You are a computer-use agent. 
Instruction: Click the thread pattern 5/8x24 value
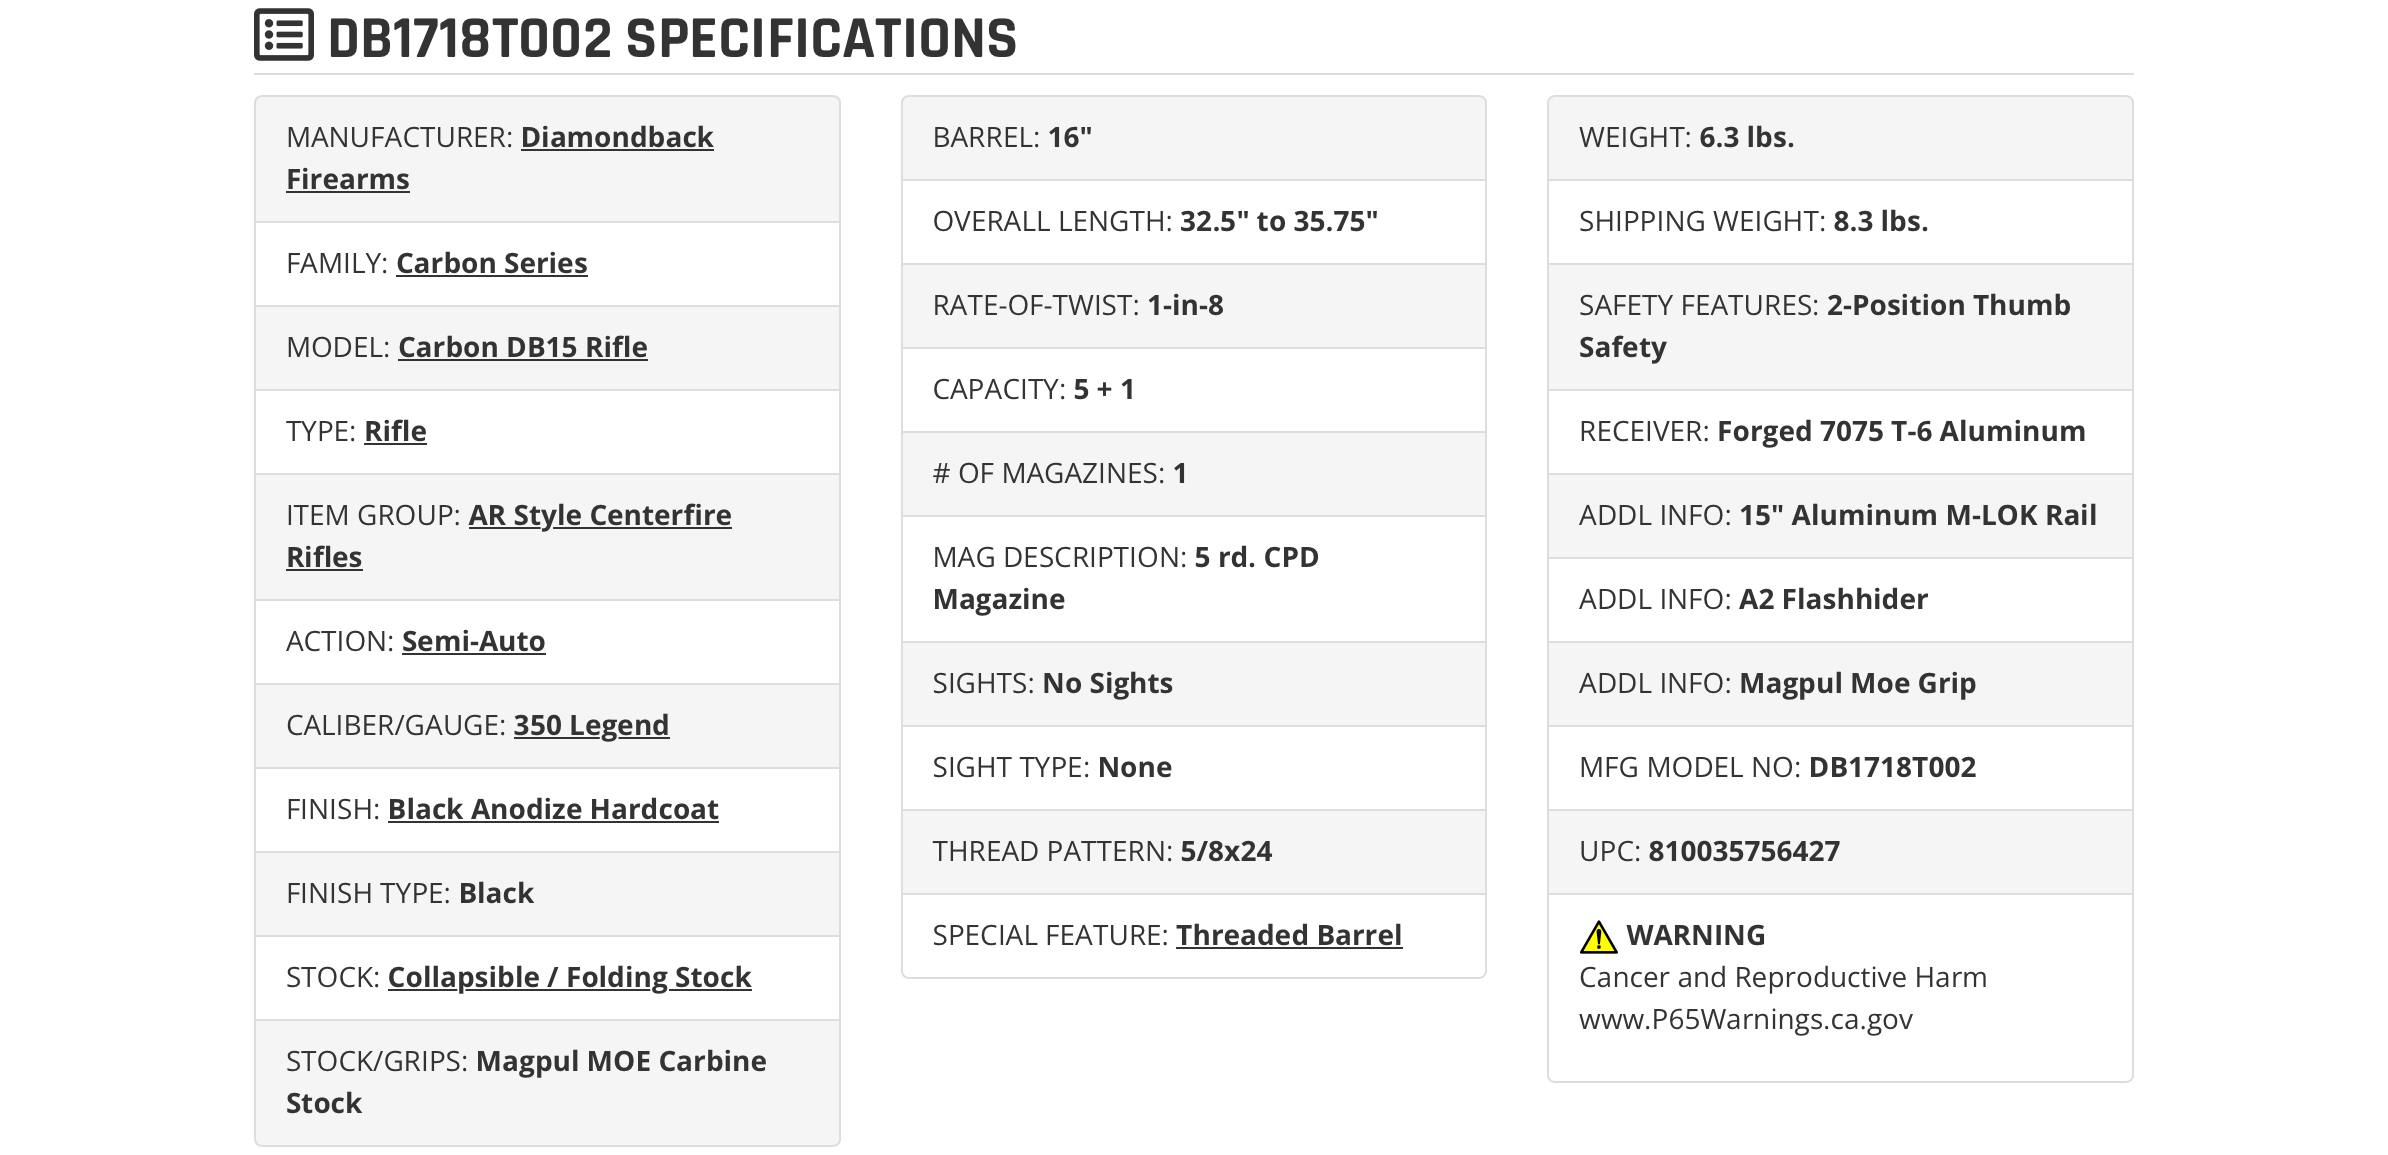(1226, 851)
